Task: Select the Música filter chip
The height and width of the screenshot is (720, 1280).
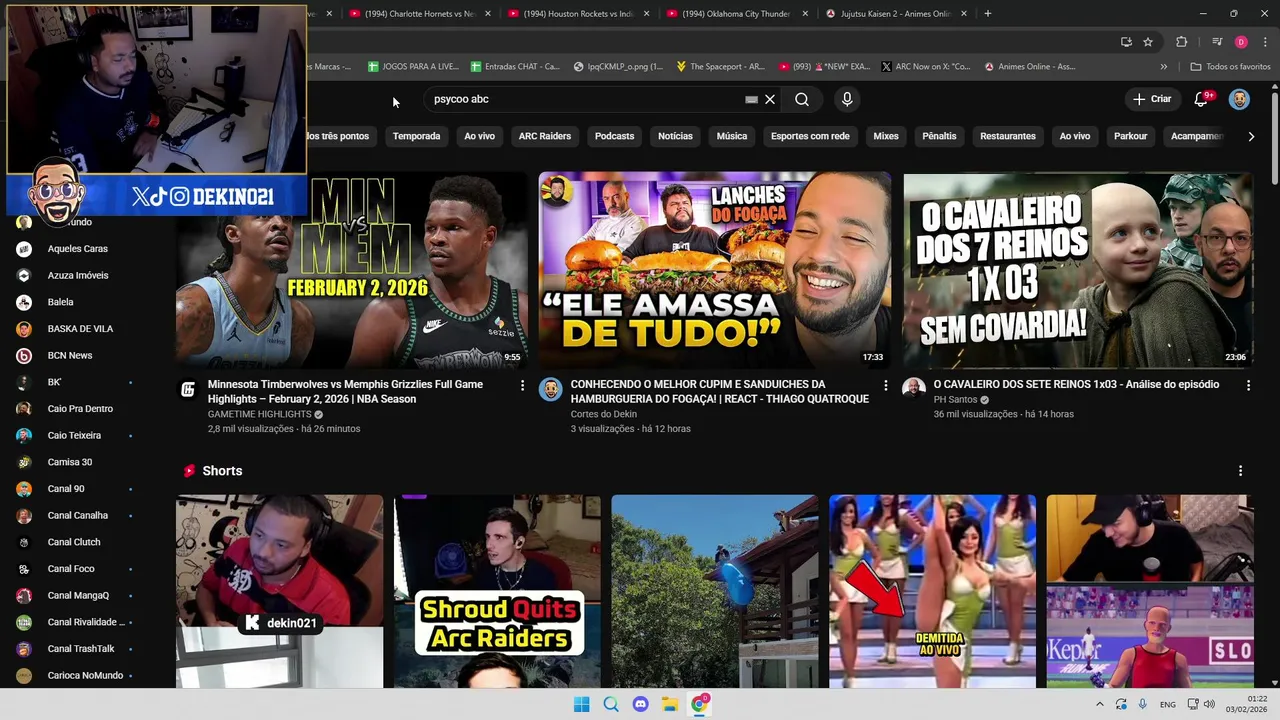Action: (732, 136)
